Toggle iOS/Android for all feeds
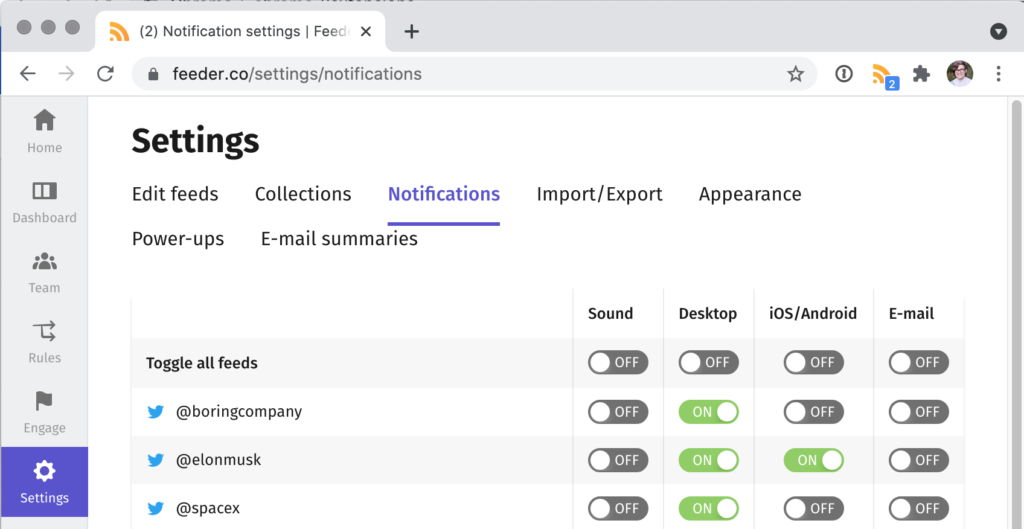The image size is (1024, 529). (814, 362)
